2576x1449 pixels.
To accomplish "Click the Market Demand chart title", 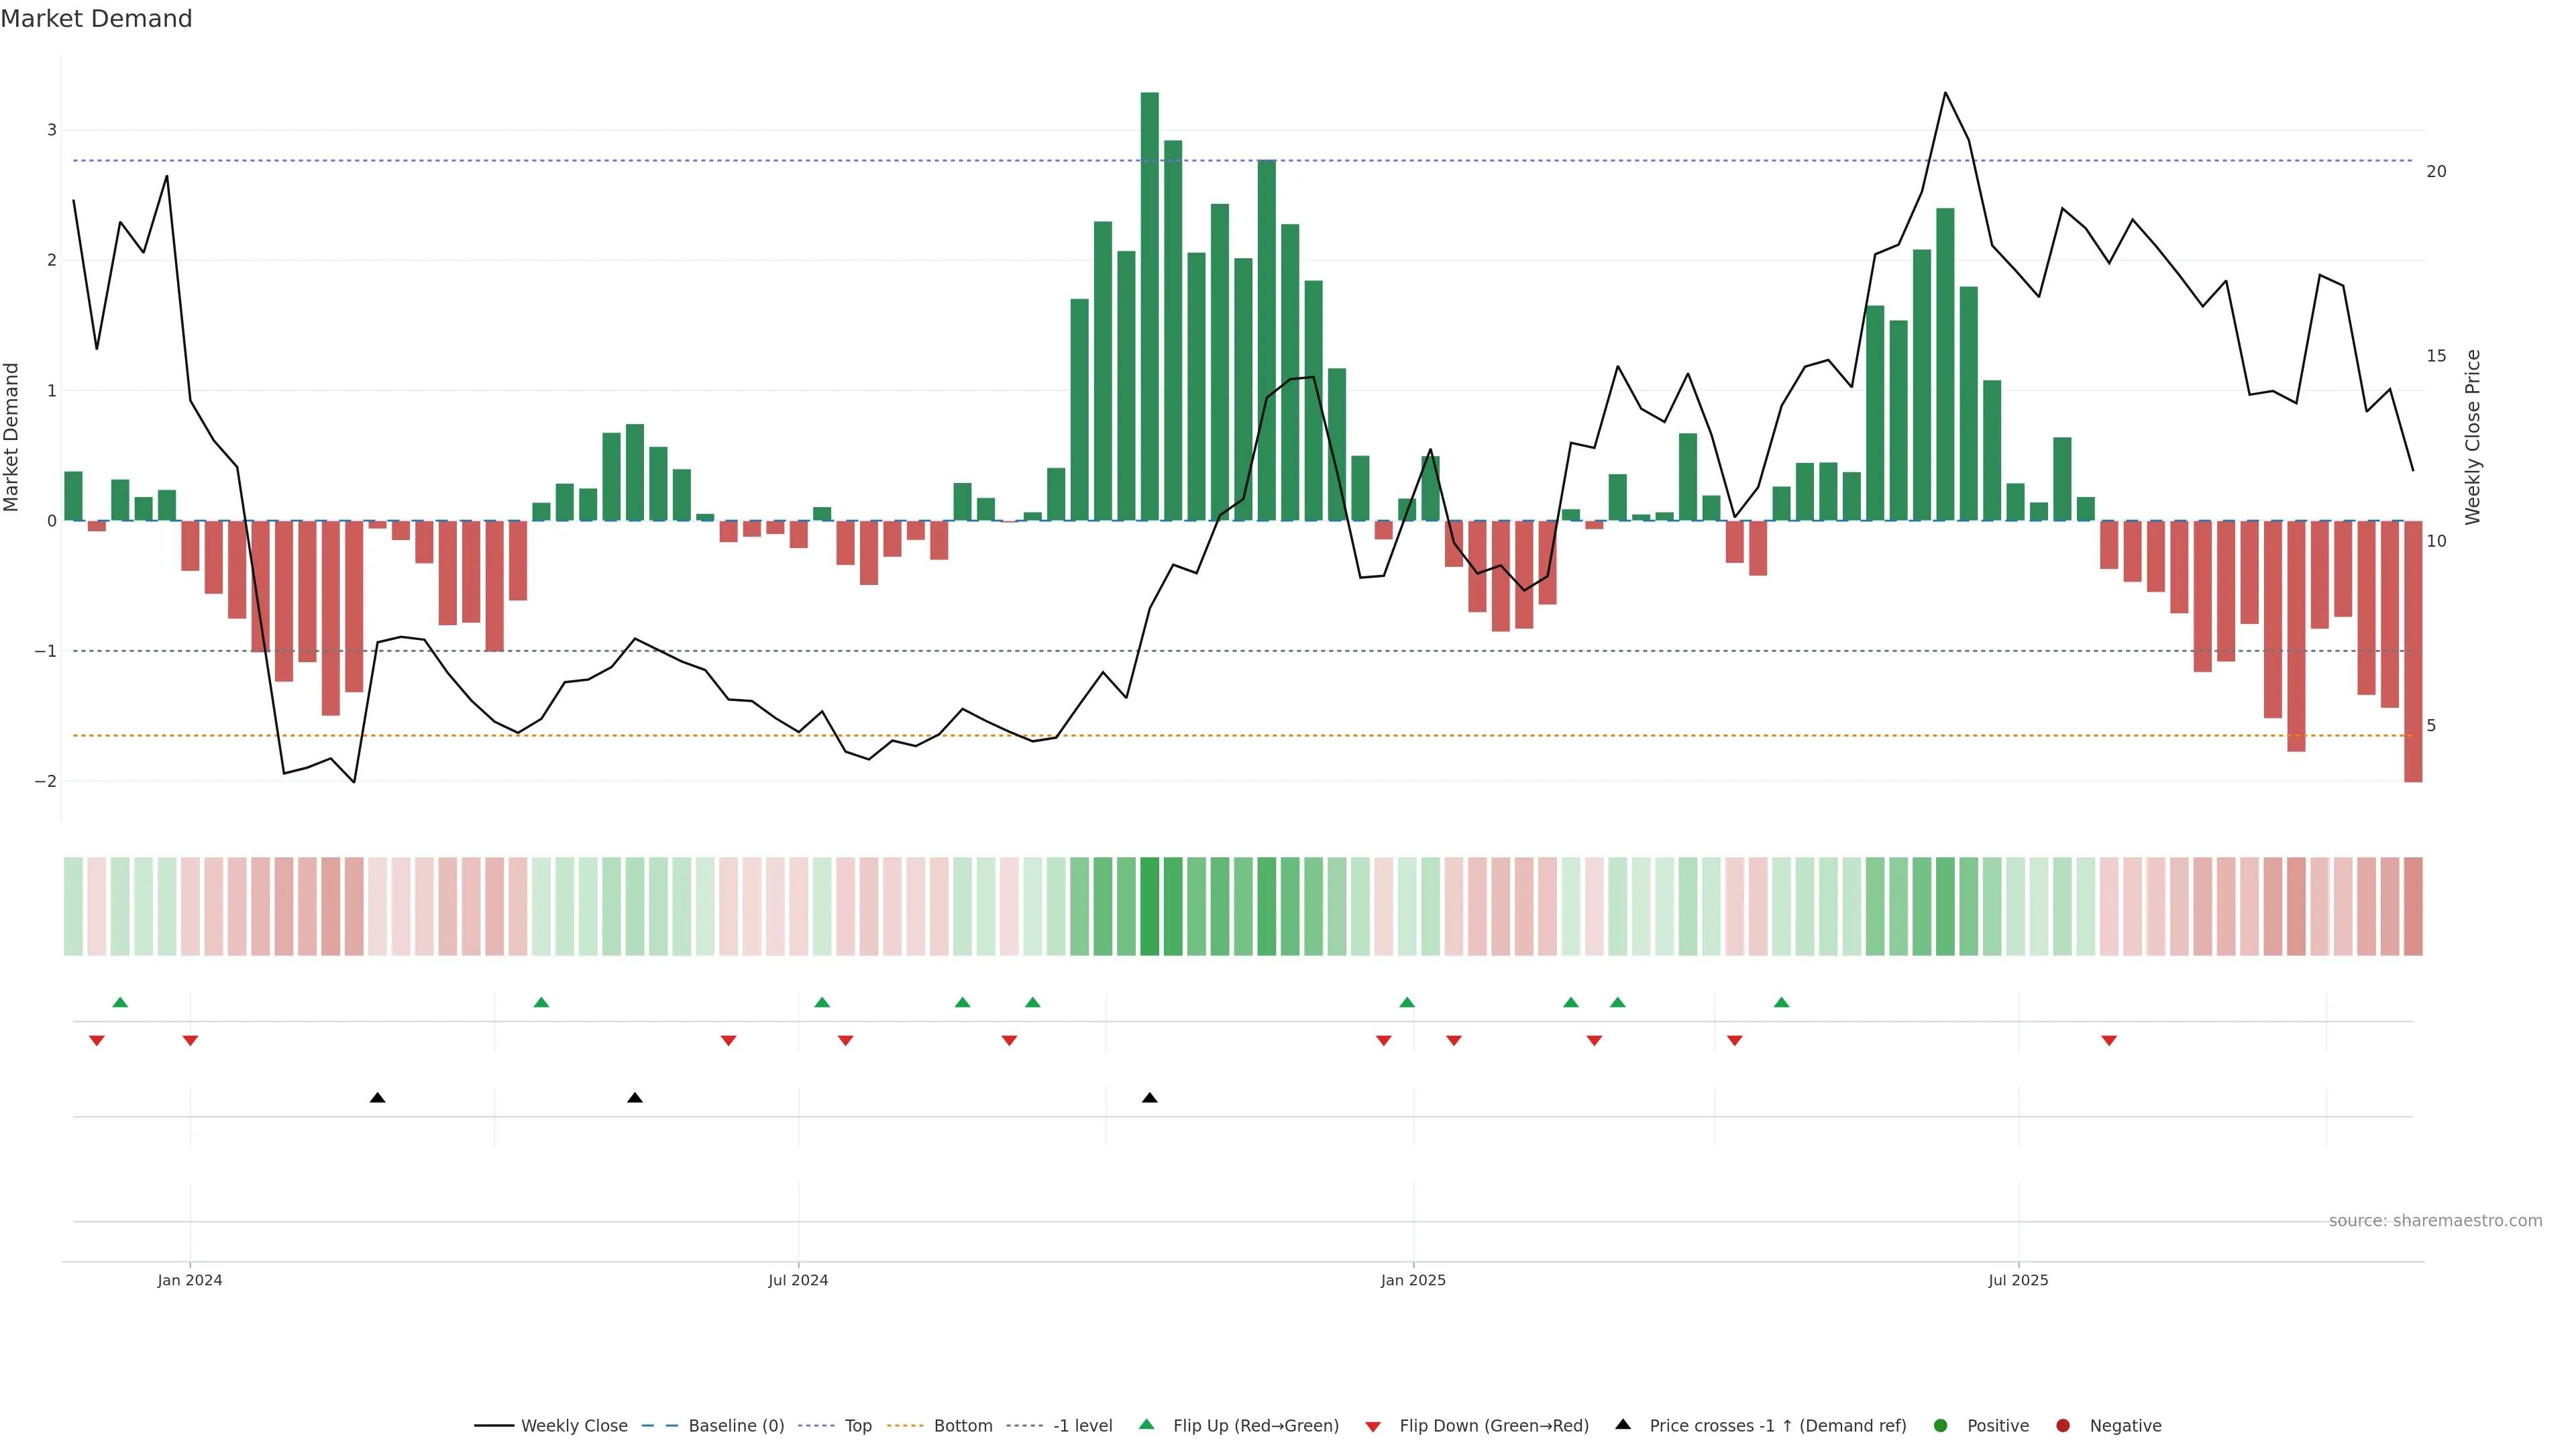I will point(96,19).
